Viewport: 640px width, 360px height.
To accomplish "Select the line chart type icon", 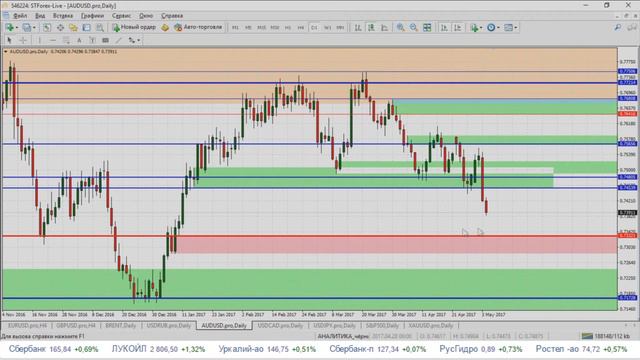I will pyautogui.click(x=384, y=27).
